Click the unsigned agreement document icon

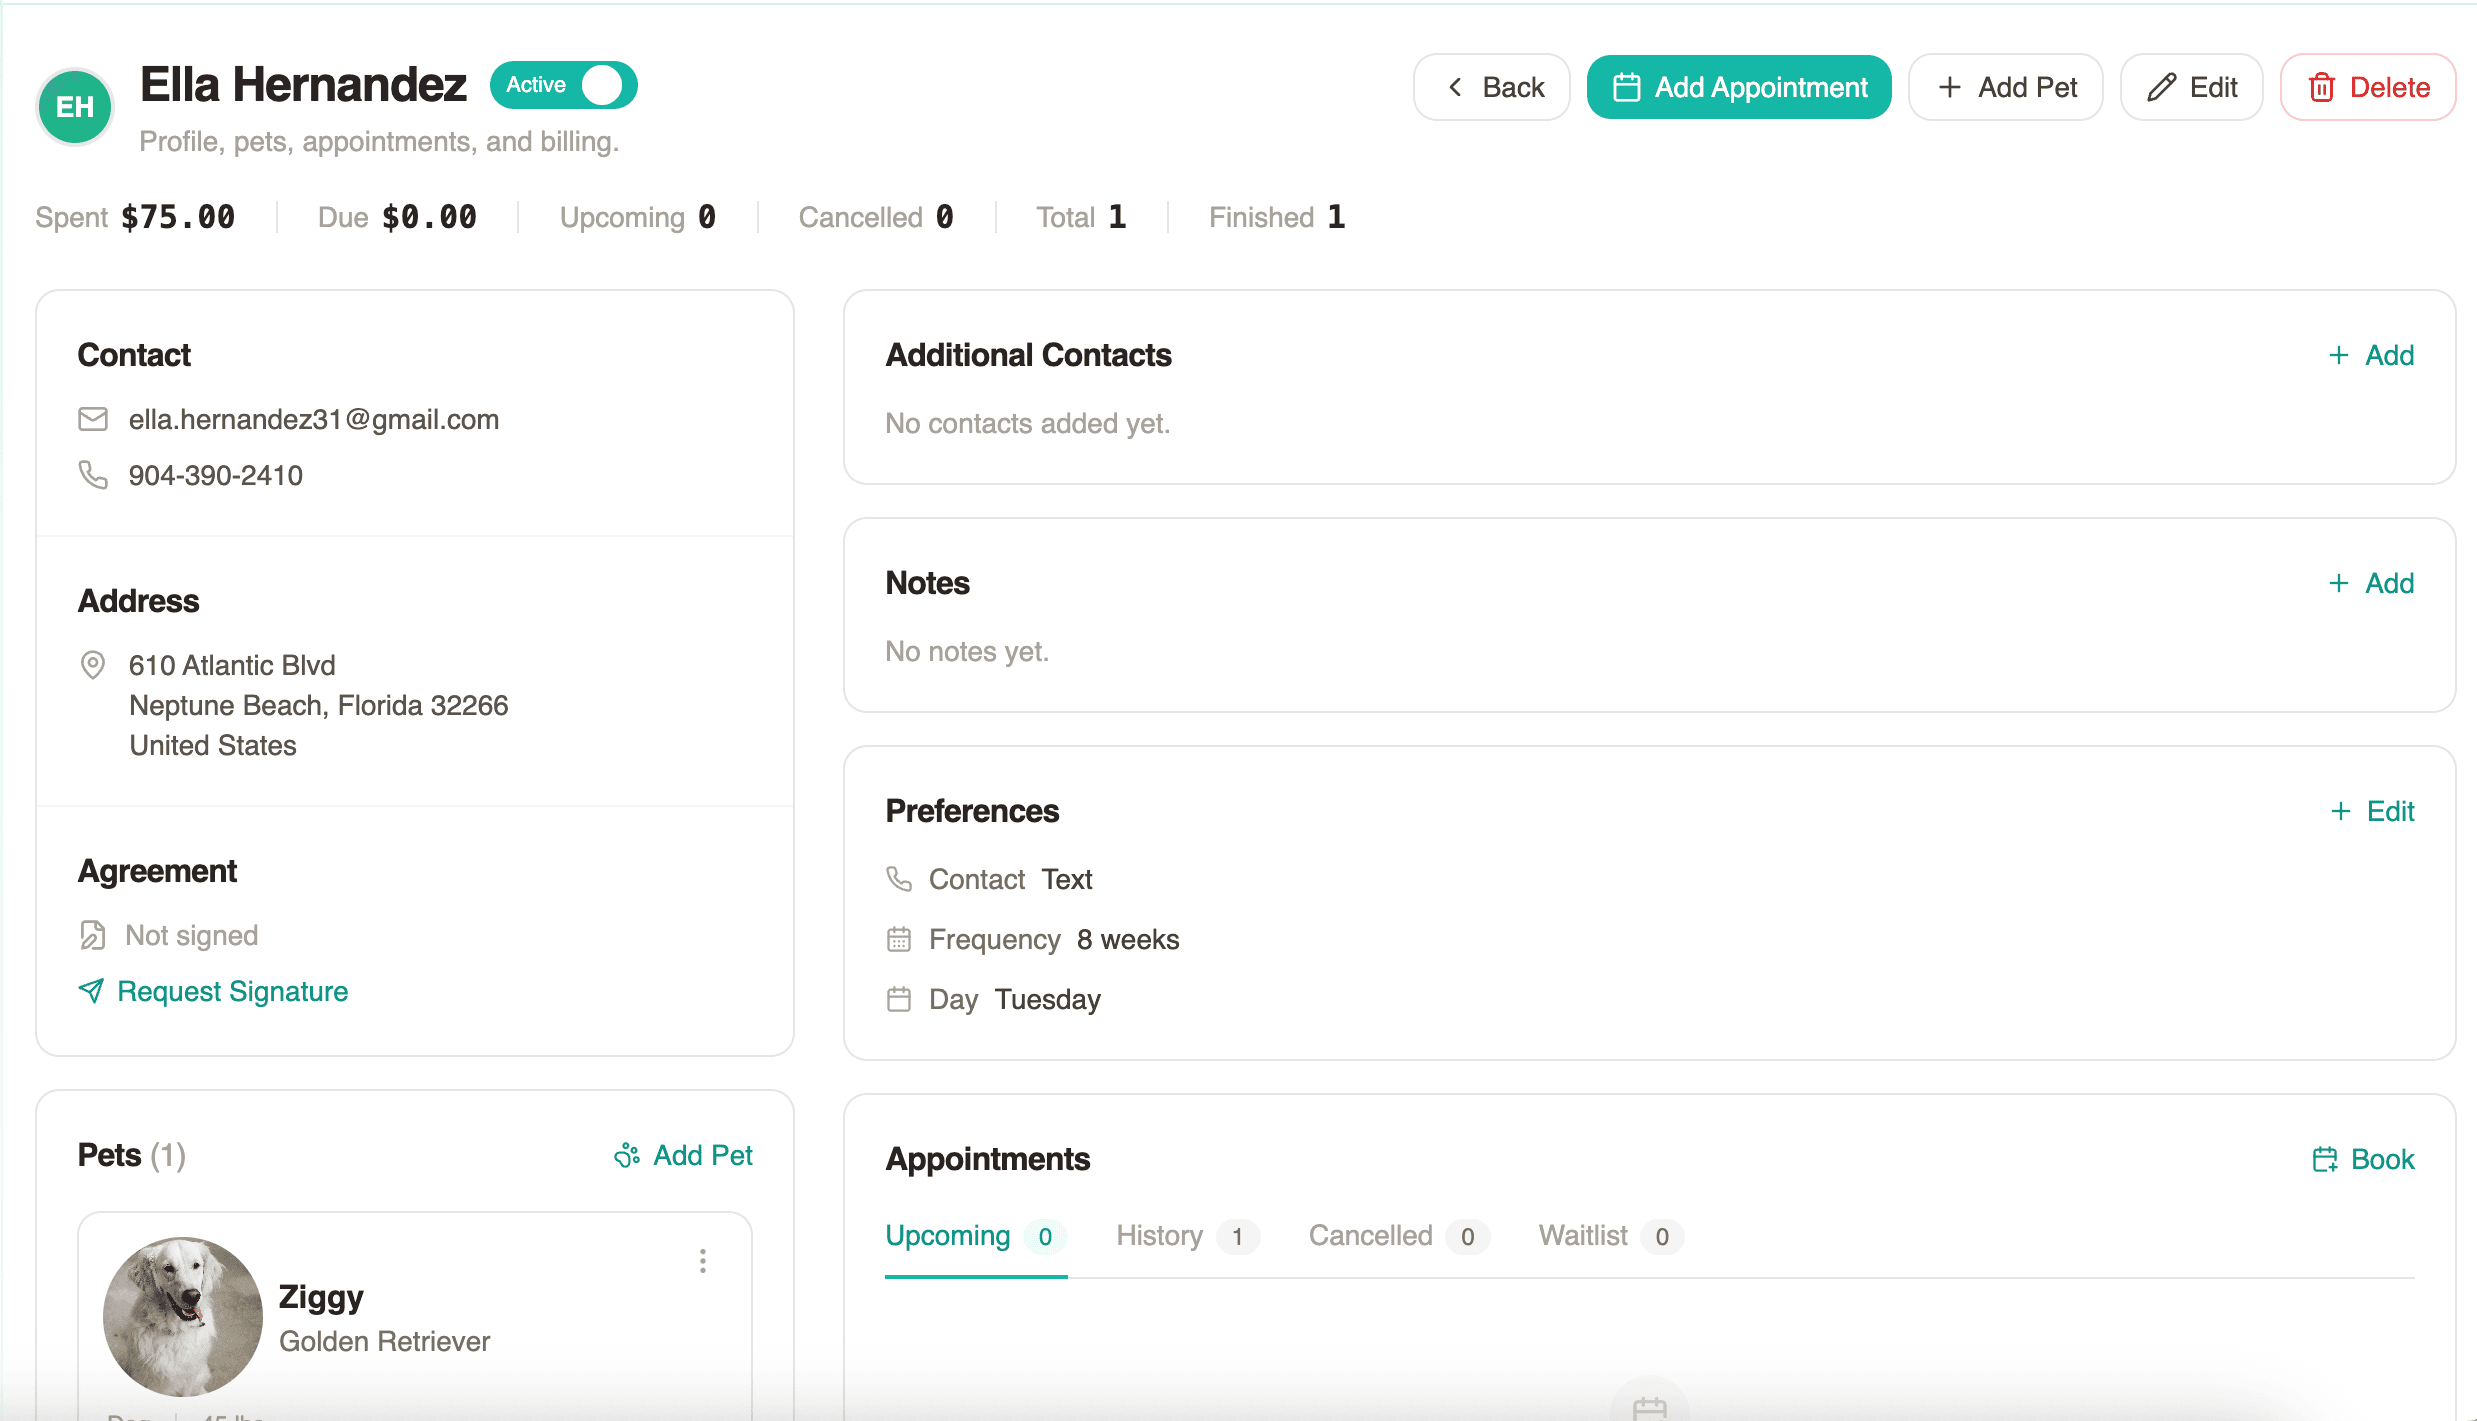click(x=93, y=935)
